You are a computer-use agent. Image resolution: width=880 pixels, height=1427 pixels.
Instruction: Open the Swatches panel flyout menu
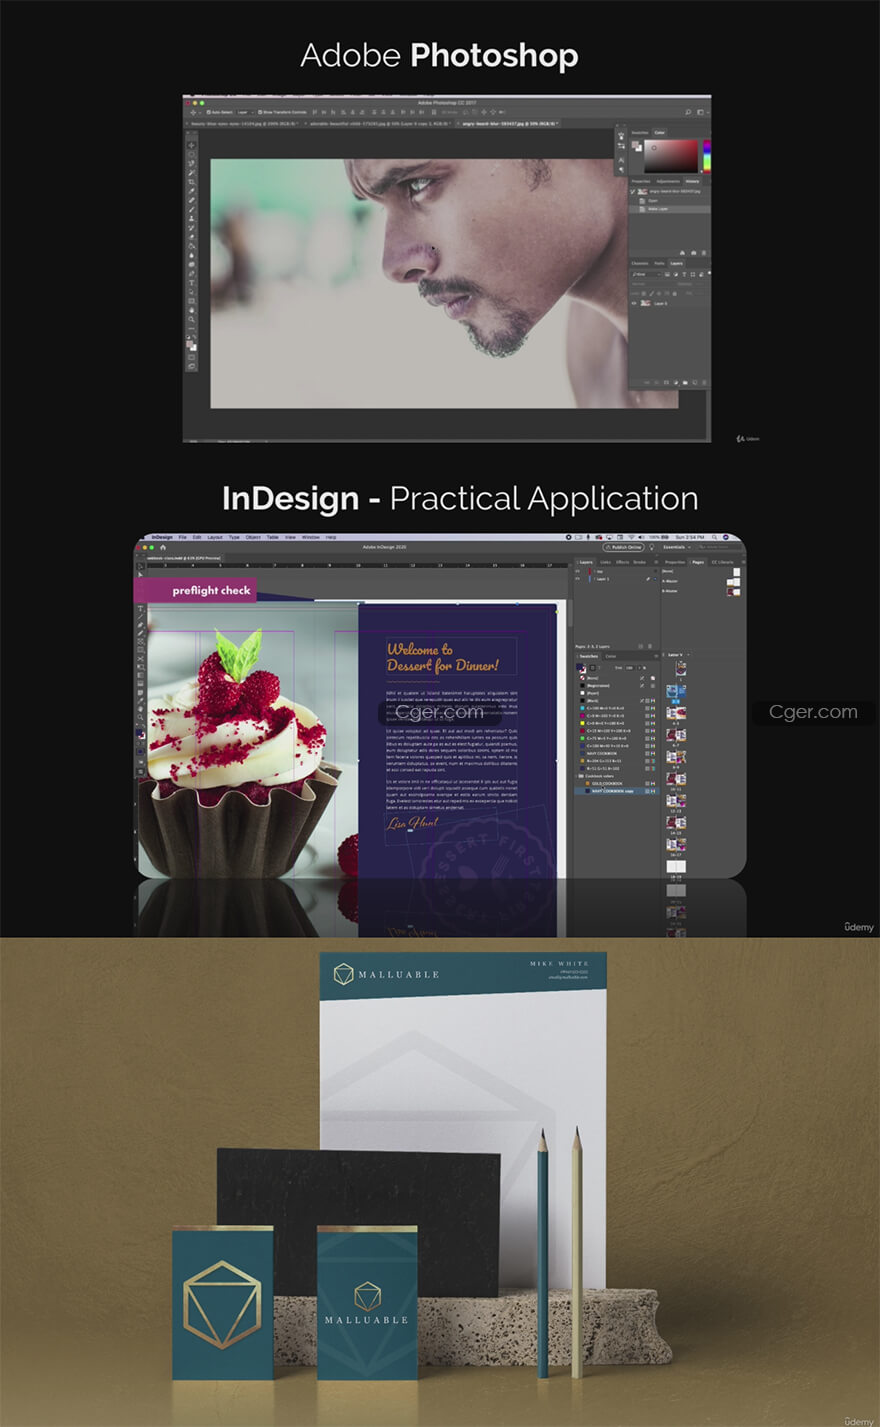tap(656, 656)
